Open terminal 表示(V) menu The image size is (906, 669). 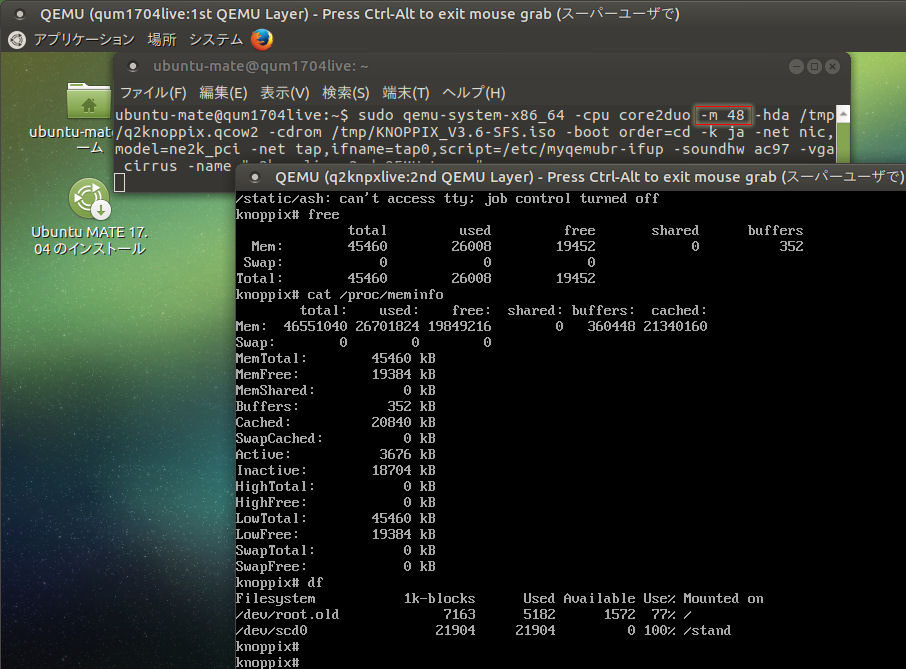tap(285, 92)
